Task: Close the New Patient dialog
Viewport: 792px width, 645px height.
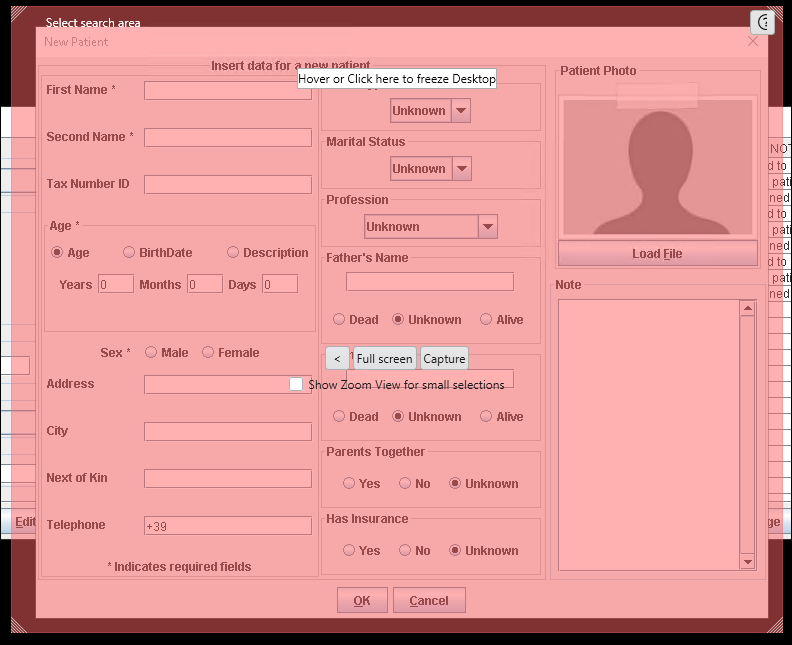Action: click(x=753, y=41)
